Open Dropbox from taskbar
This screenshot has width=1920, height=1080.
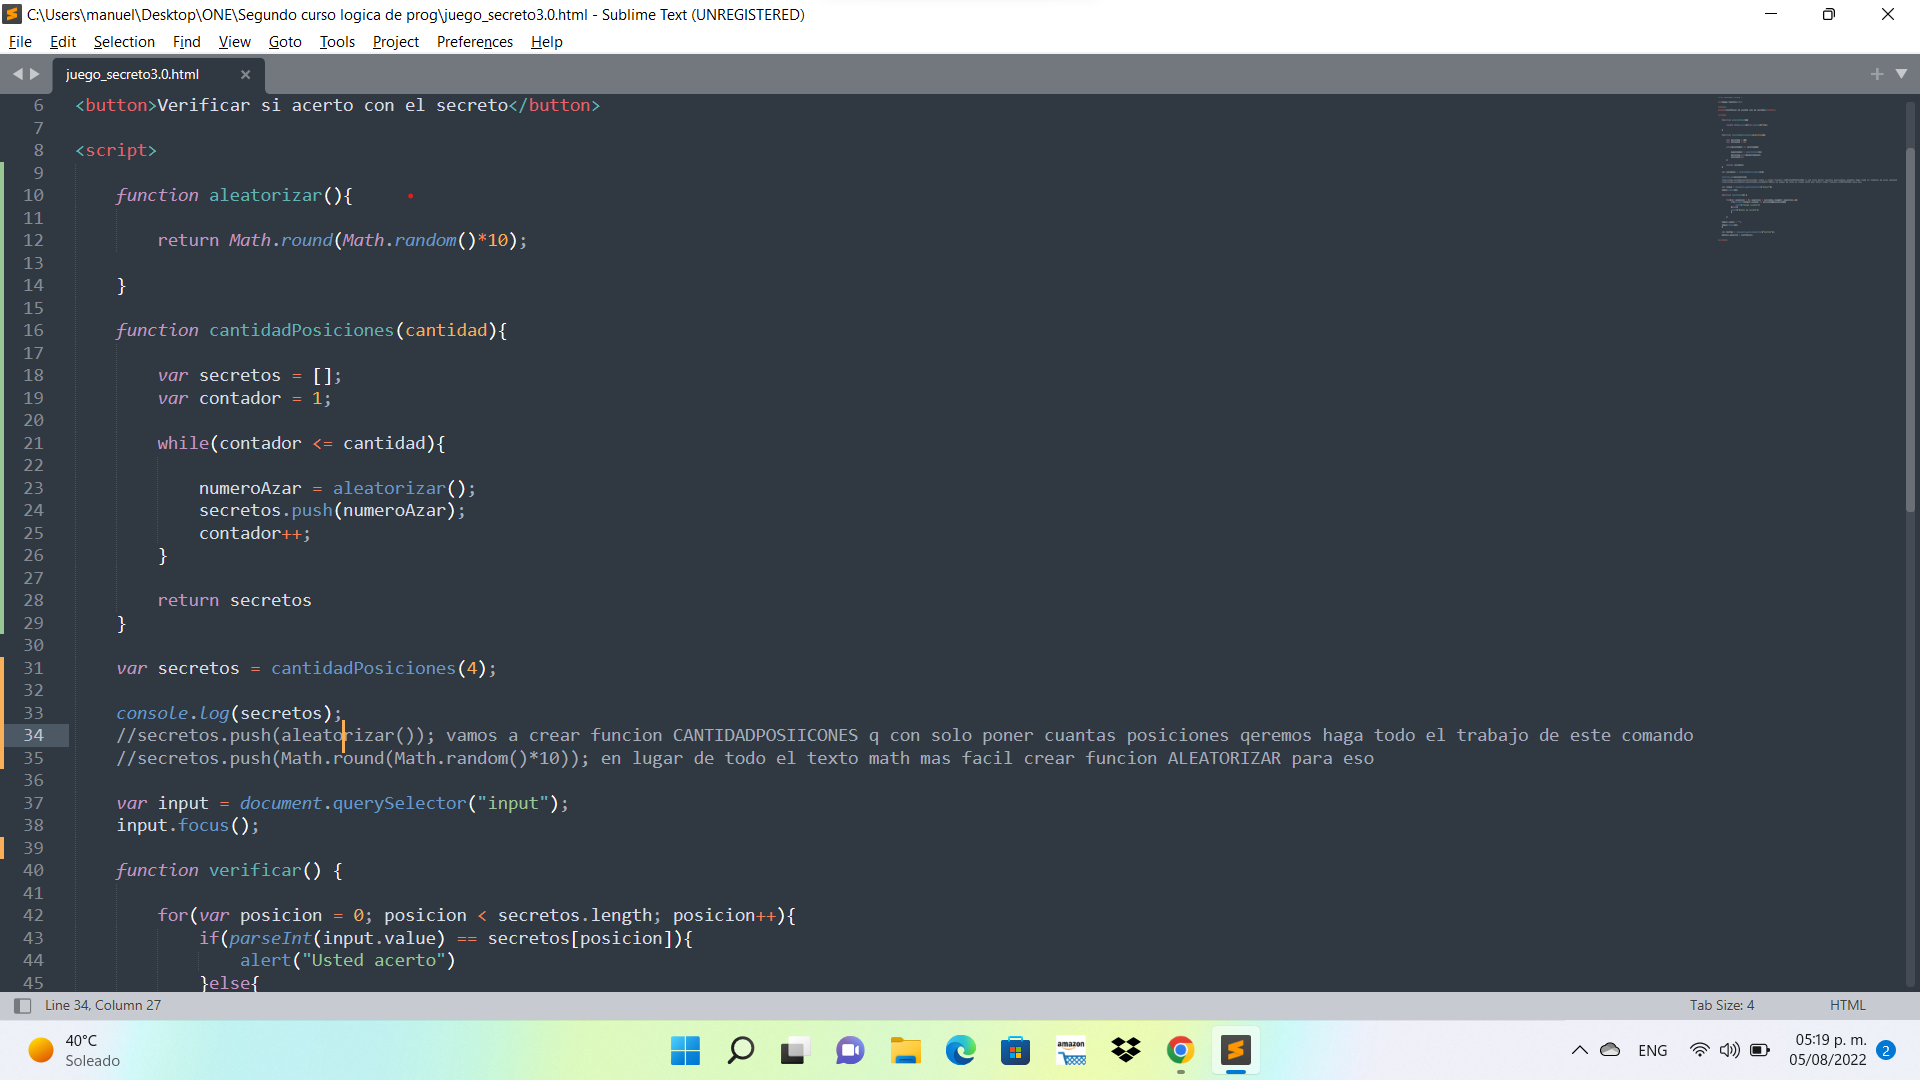click(1125, 1050)
